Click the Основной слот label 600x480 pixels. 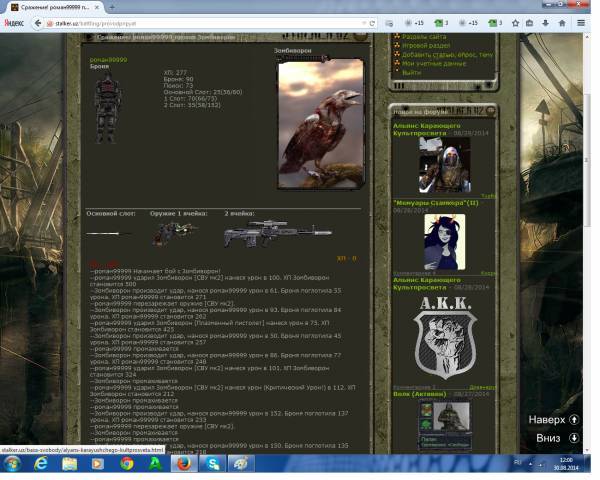[111, 213]
